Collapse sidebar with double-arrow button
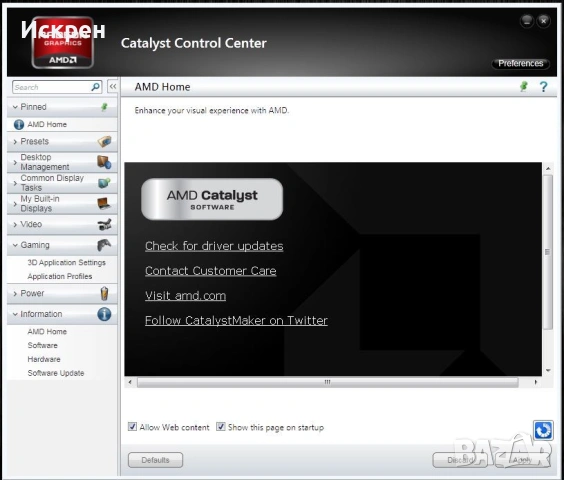 pyautogui.click(x=113, y=87)
